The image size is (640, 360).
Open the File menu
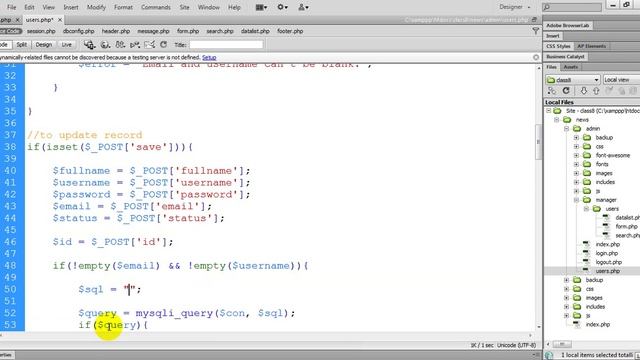12,7
